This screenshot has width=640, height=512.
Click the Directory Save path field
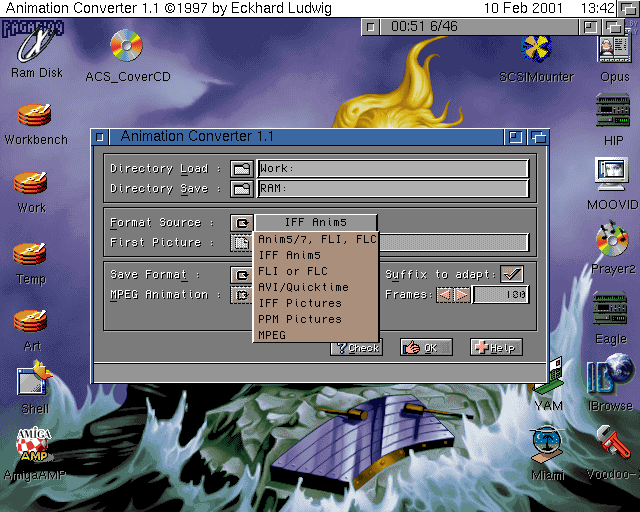[393, 189]
